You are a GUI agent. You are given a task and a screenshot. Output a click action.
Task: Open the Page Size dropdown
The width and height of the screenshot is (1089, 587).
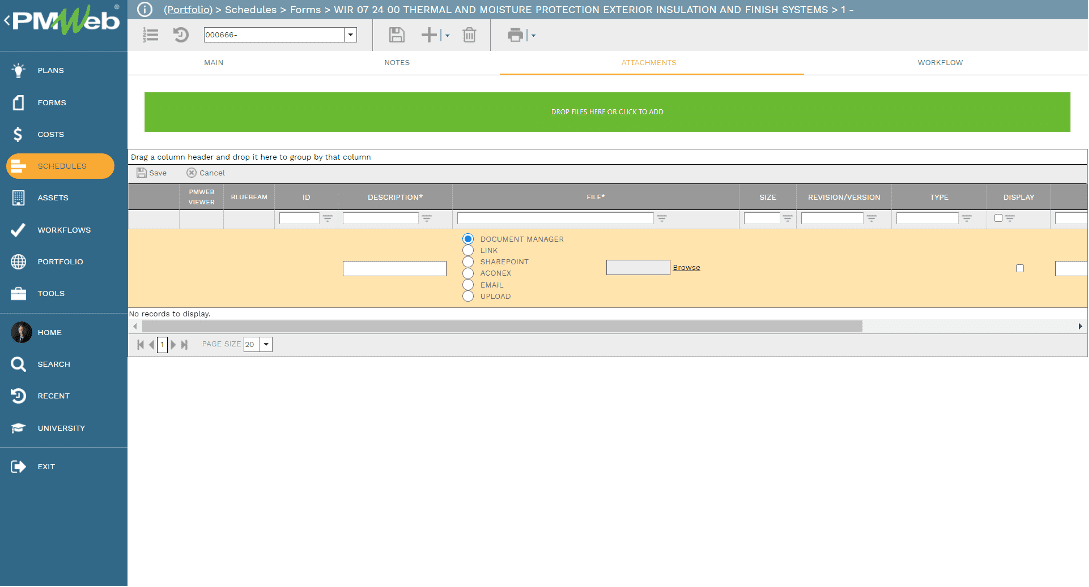pos(266,343)
